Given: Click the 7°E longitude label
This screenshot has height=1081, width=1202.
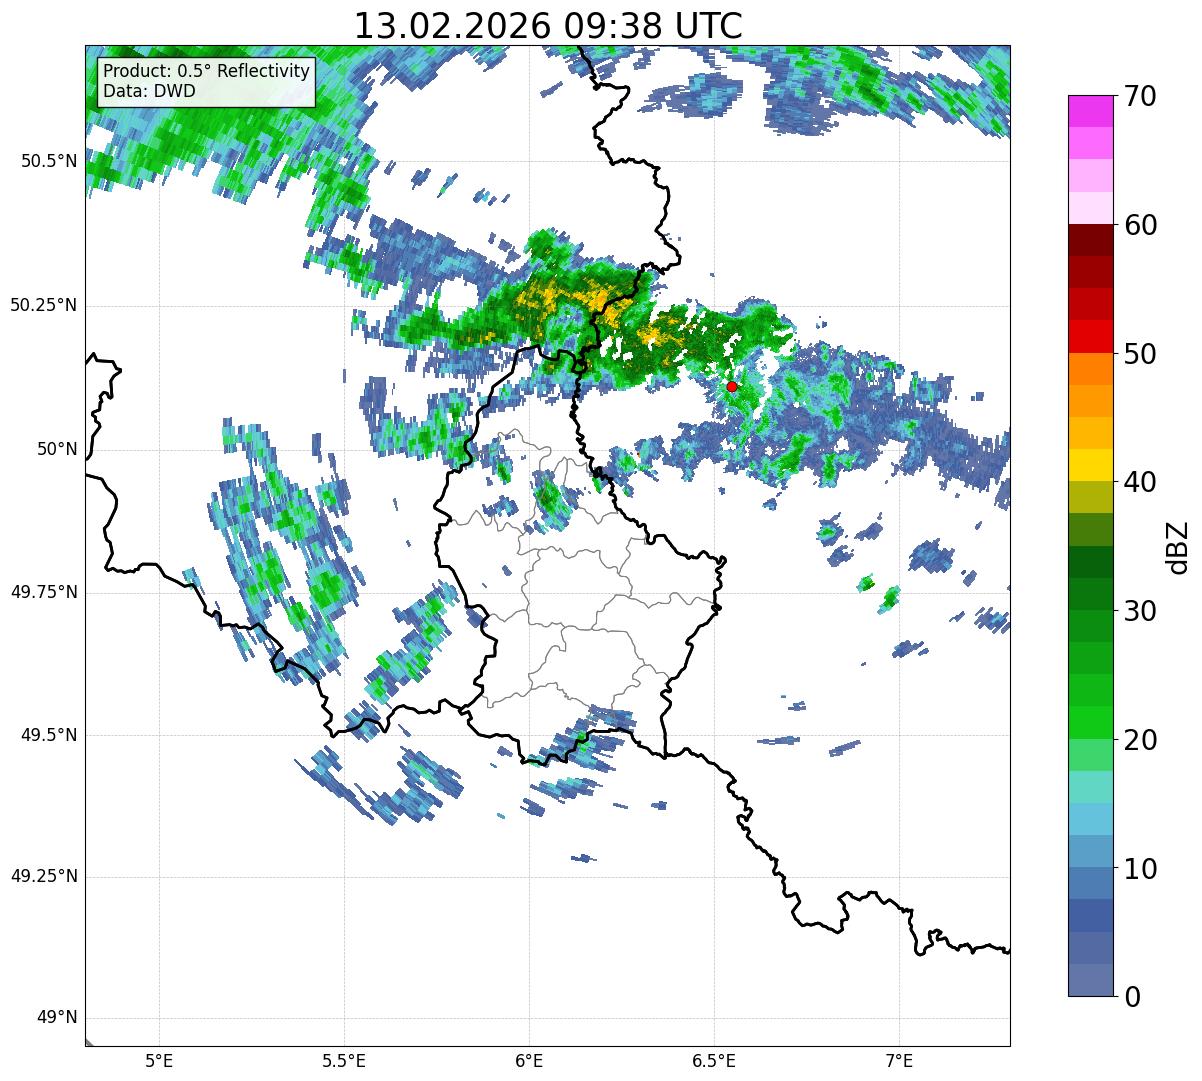Looking at the screenshot, I should click(899, 1060).
